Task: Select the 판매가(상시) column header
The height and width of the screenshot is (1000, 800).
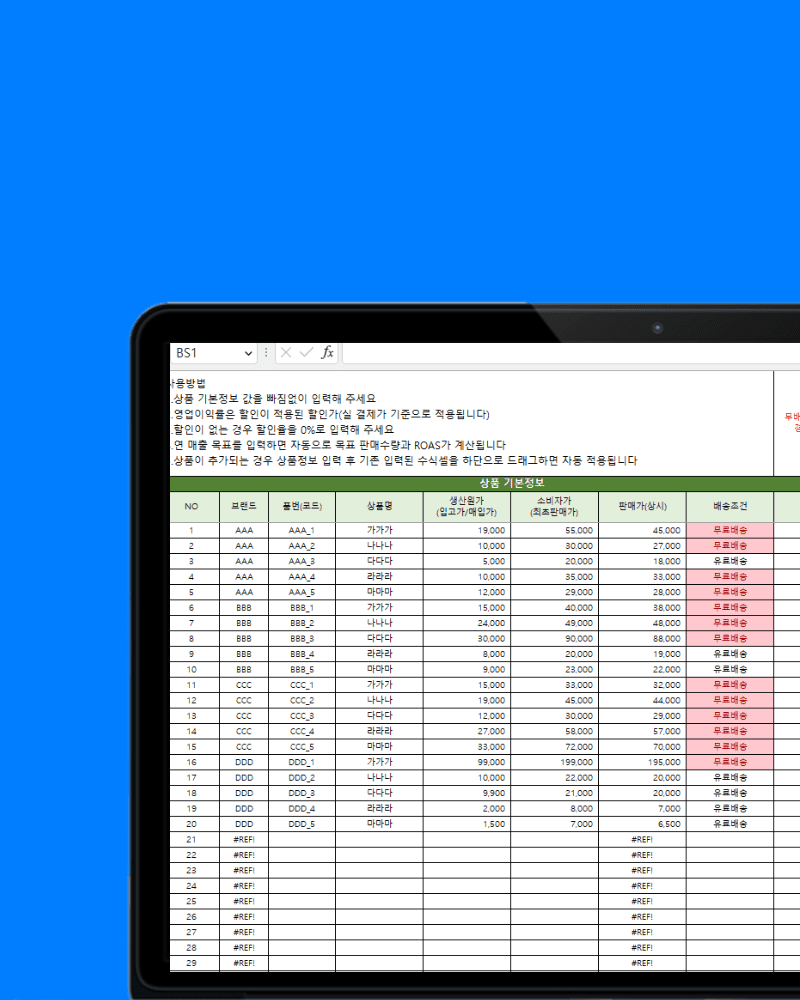Action: (642, 506)
